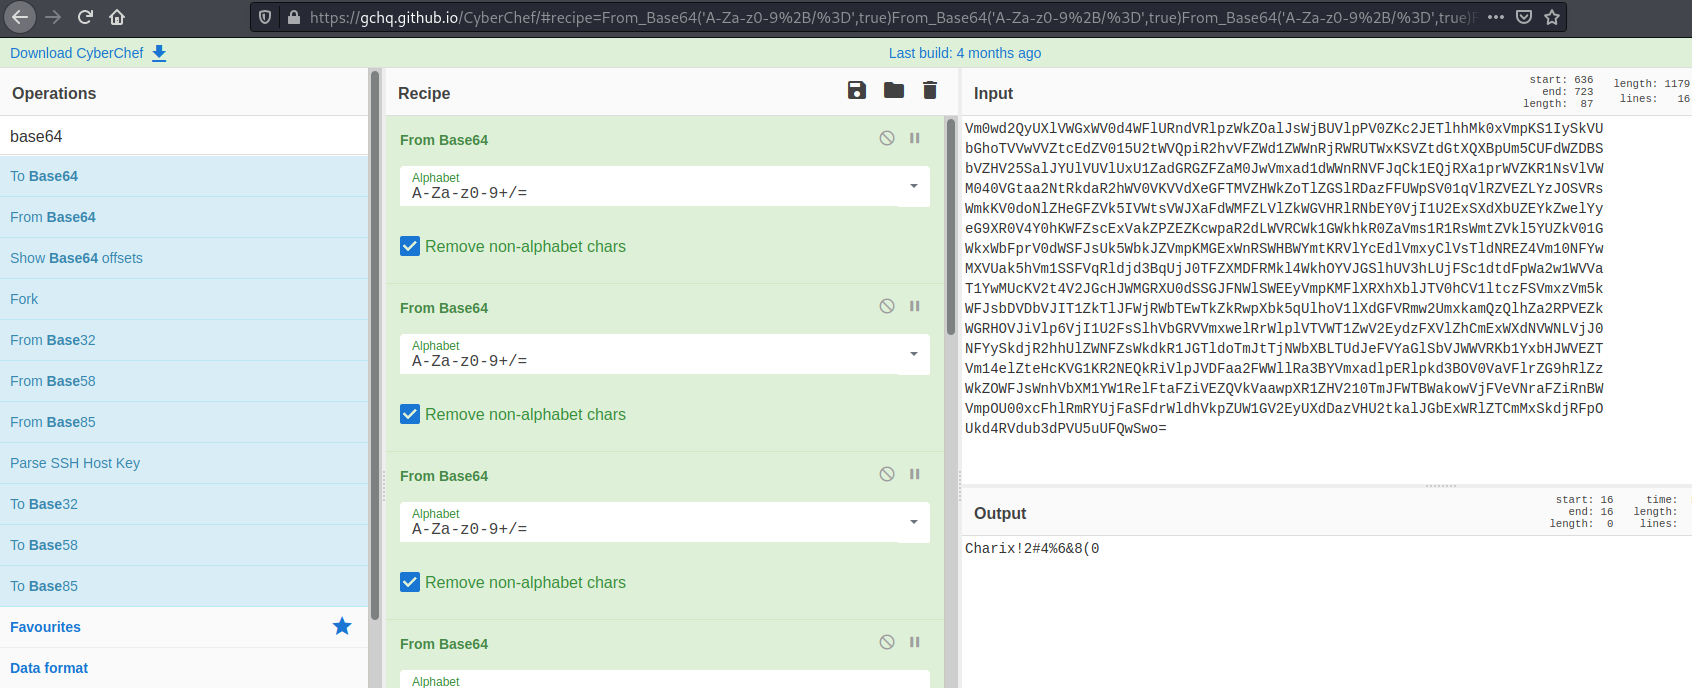
Task: Reload the page with refresh icon
Action: pyautogui.click(x=85, y=17)
